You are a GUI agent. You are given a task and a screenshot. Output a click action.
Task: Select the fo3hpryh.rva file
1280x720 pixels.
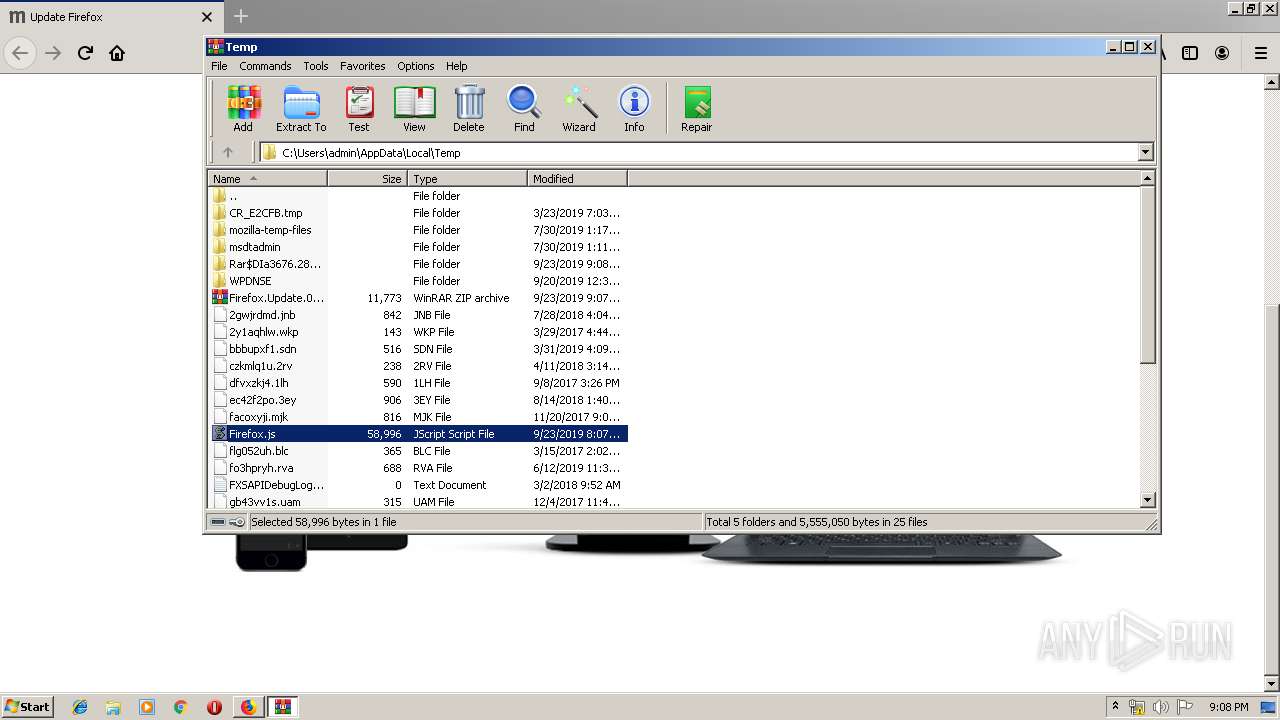(418, 468)
